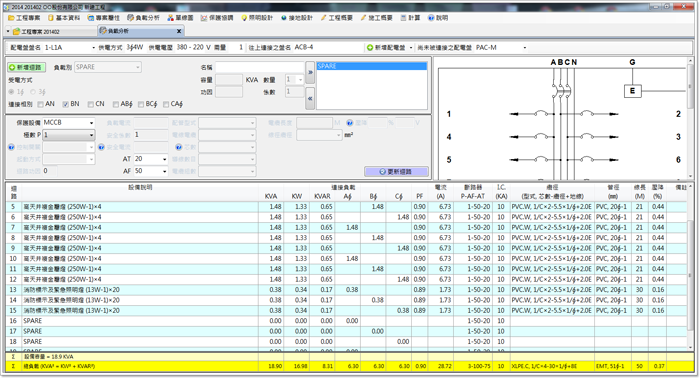Remove item with the « arrow button
700x378 pixels.
point(310,98)
